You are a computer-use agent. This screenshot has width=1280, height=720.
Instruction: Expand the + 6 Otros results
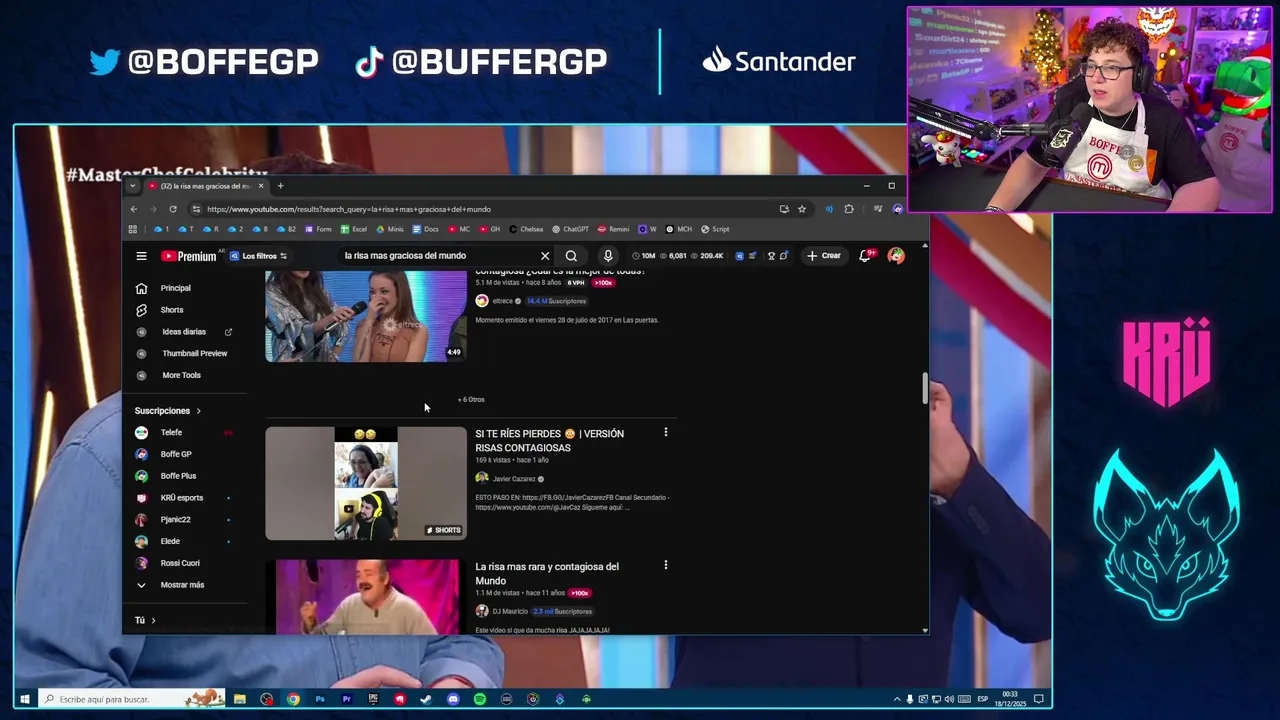point(471,400)
